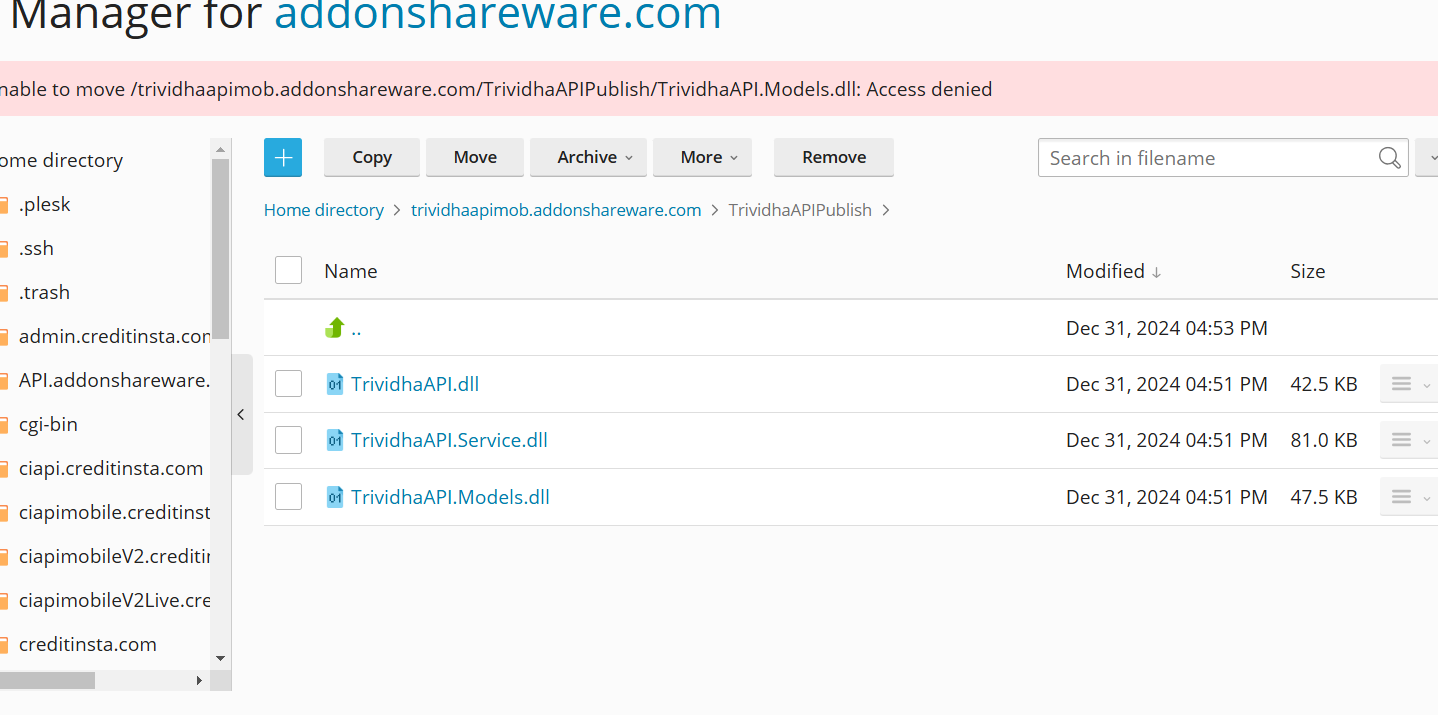Go to Home directory breadcrumb
Viewport: 1438px width, 715px height.
pyautogui.click(x=323, y=210)
